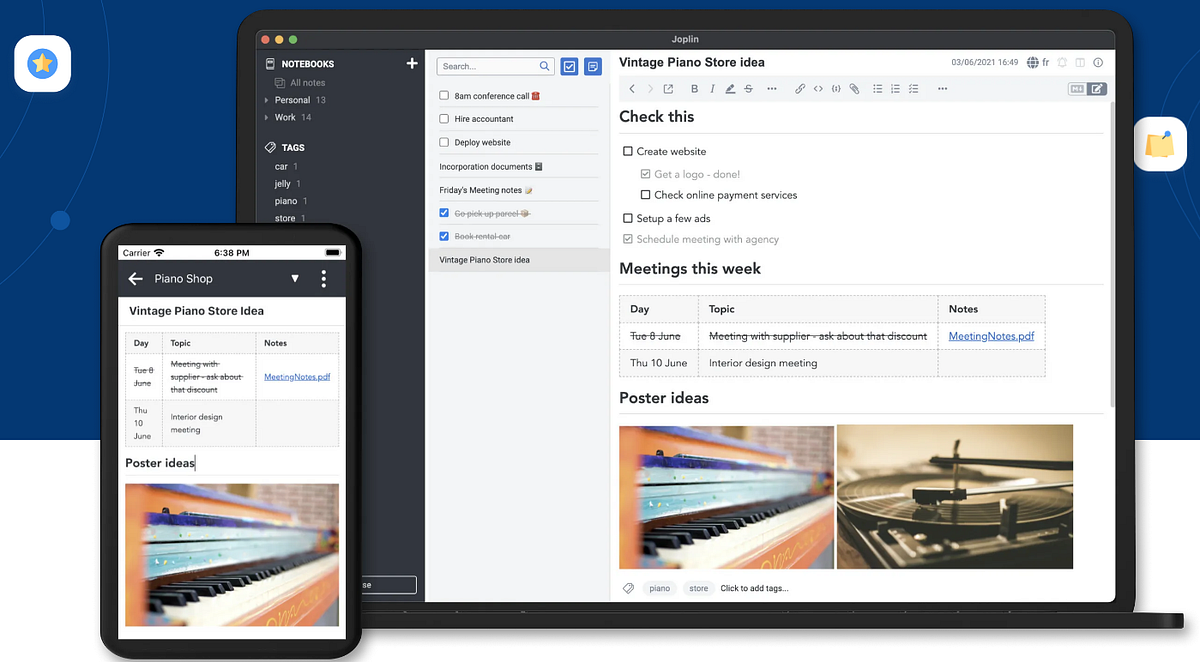Open the three-dot menu on the phone

(324, 279)
